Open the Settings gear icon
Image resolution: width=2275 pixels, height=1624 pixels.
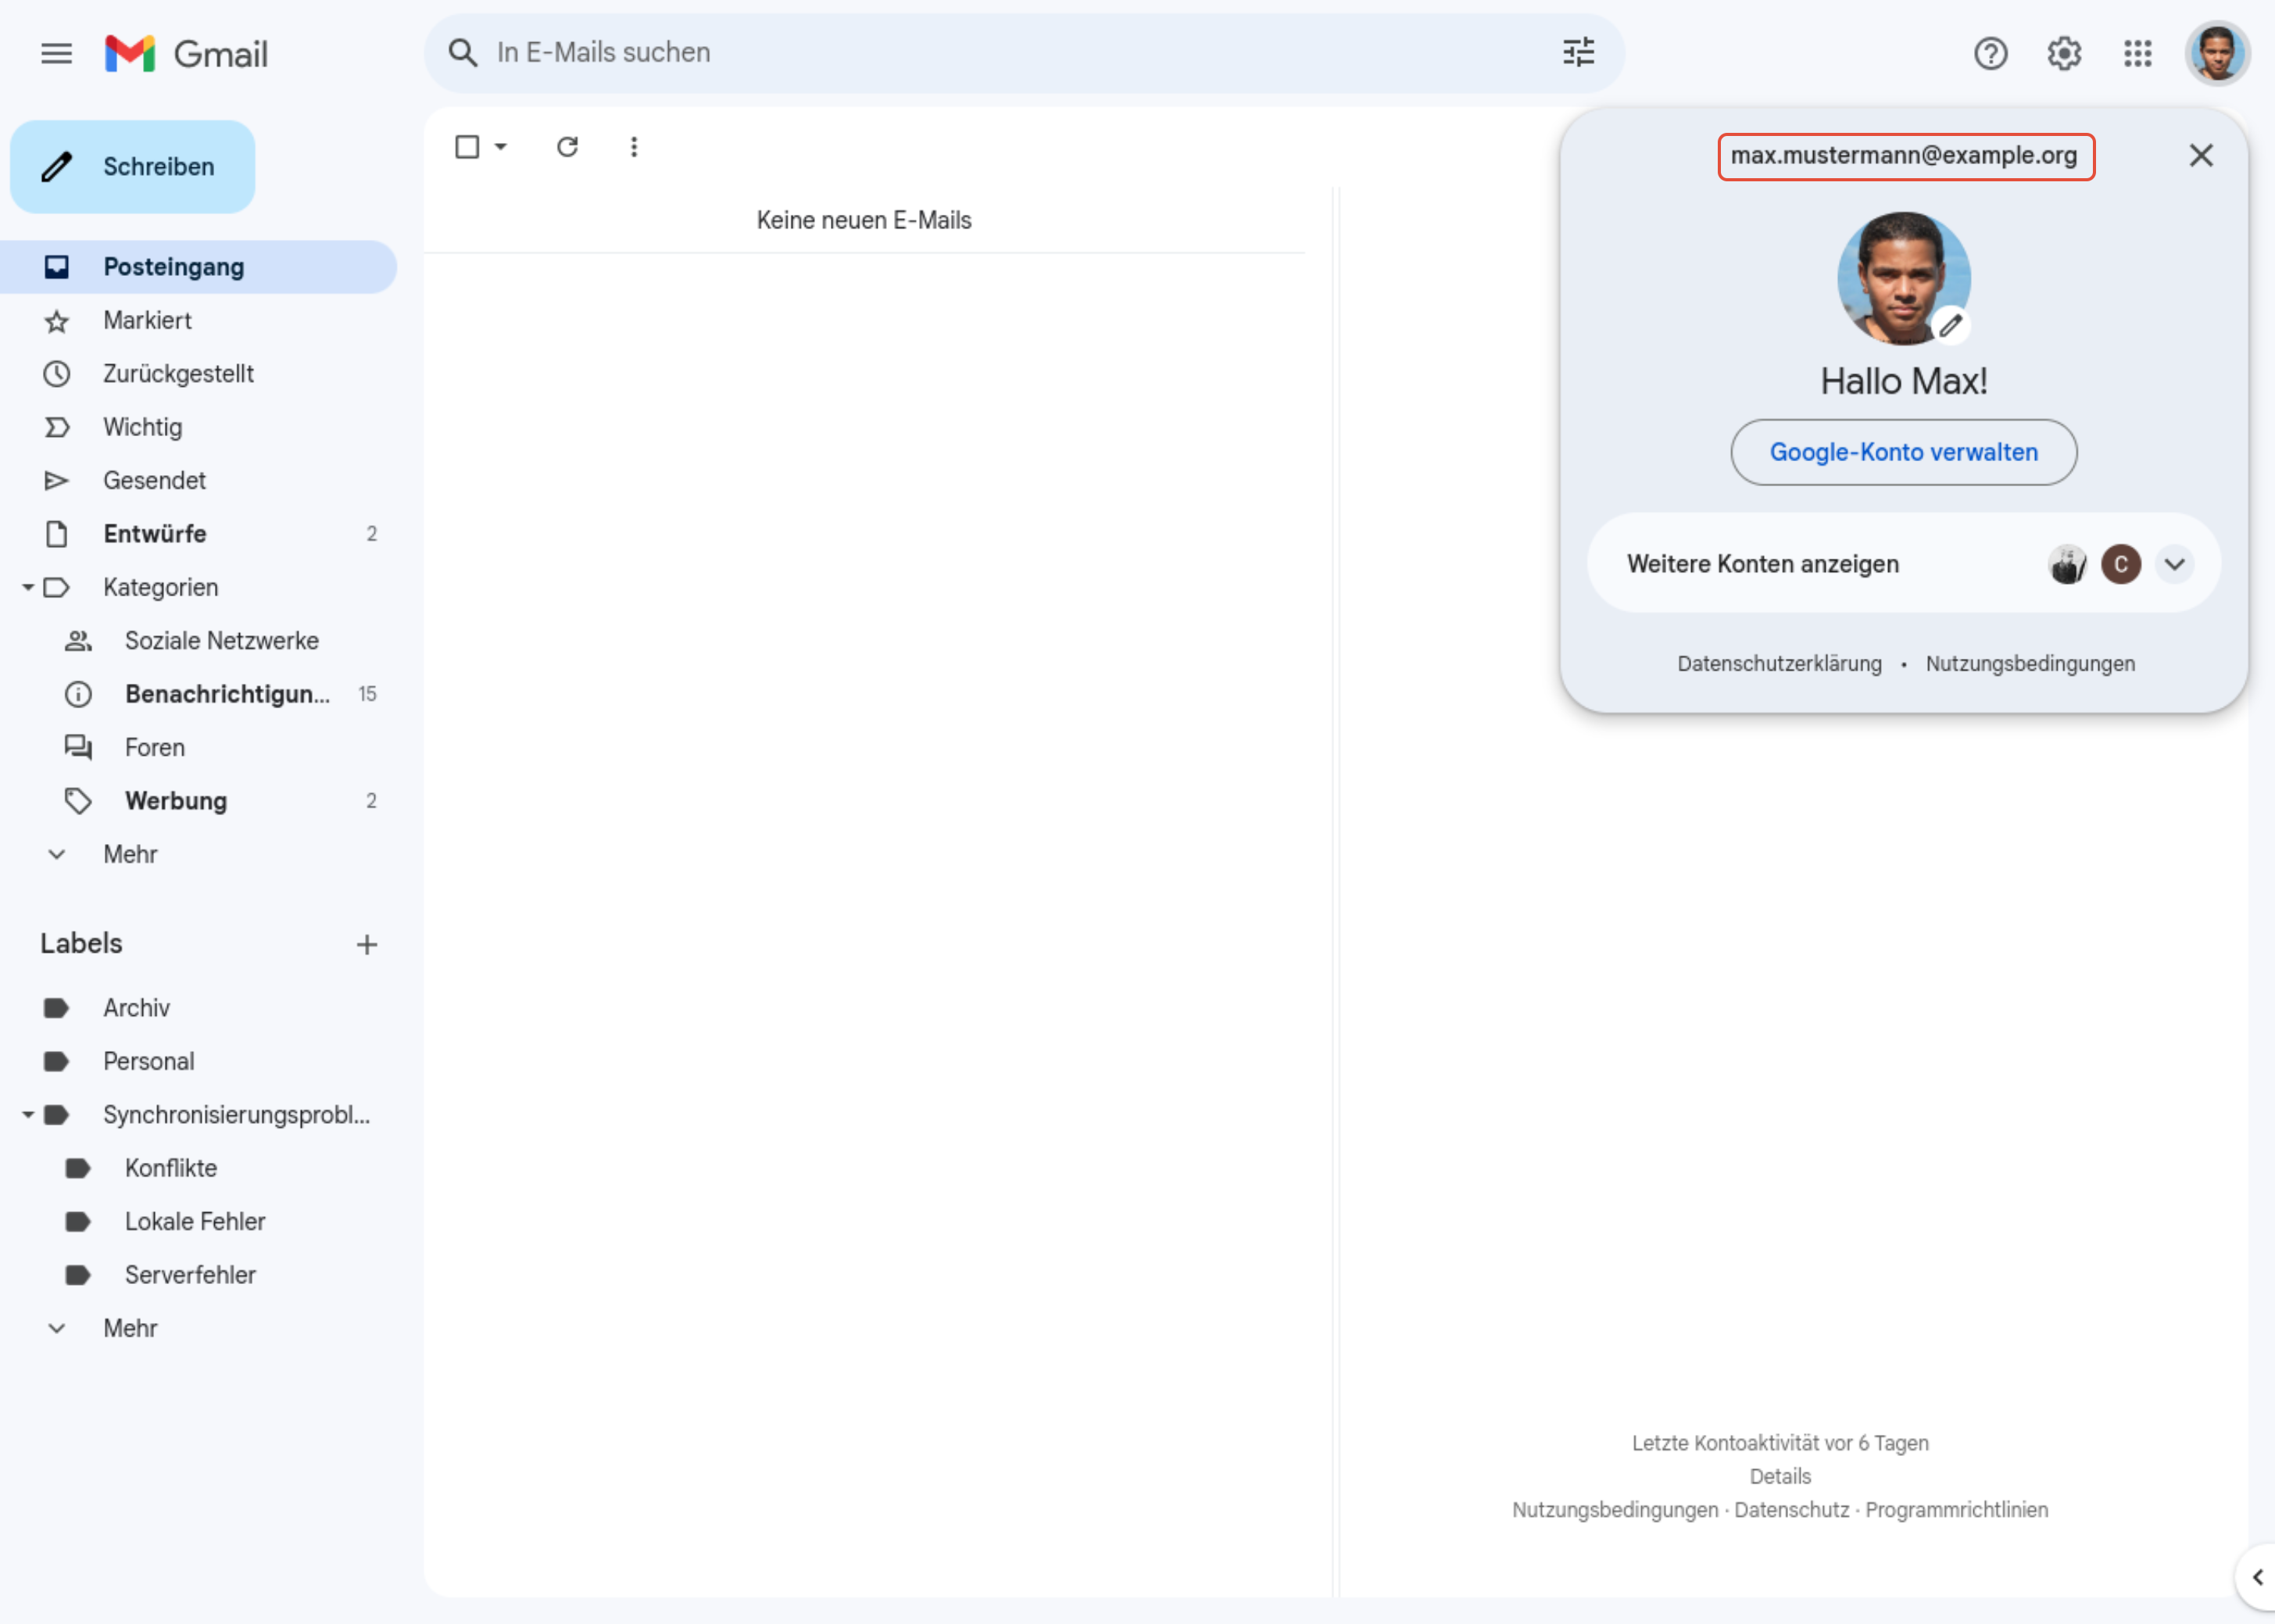(2064, 53)
